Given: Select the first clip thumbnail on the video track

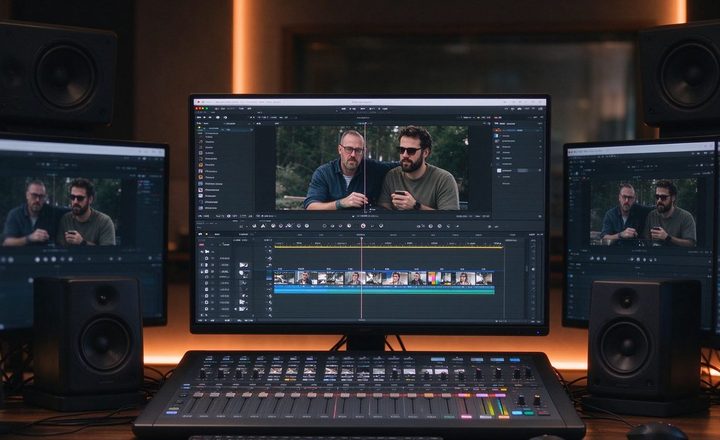Looking at the screenshot, I should pyautogui.click(x=284, y=278).
